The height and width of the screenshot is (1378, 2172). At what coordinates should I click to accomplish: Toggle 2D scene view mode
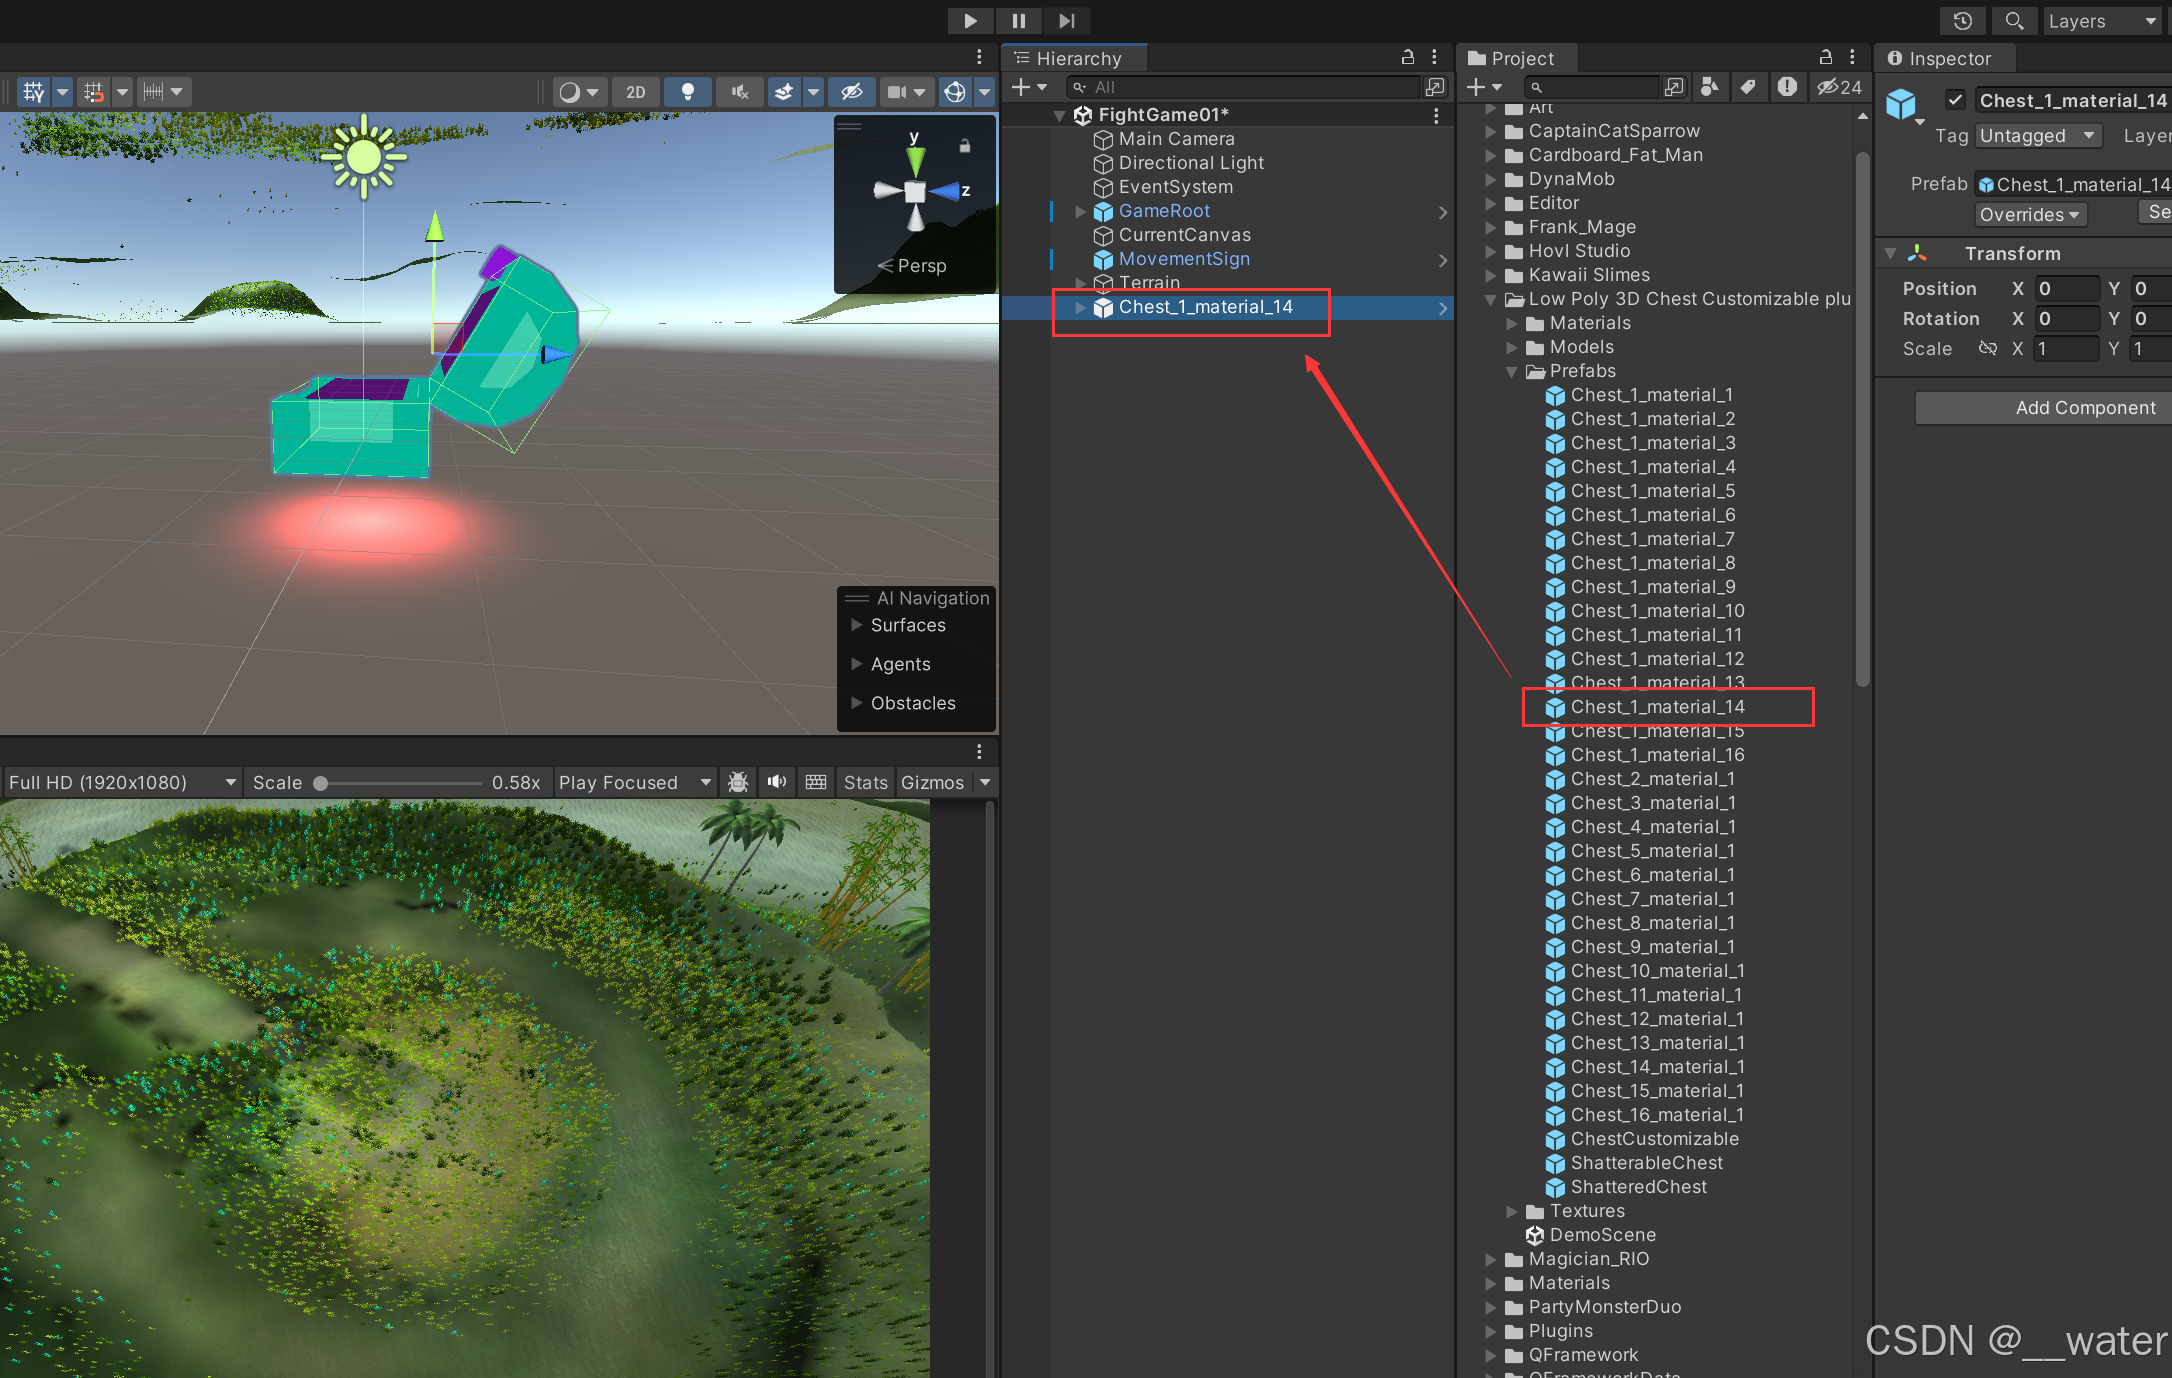coord(636,92)
